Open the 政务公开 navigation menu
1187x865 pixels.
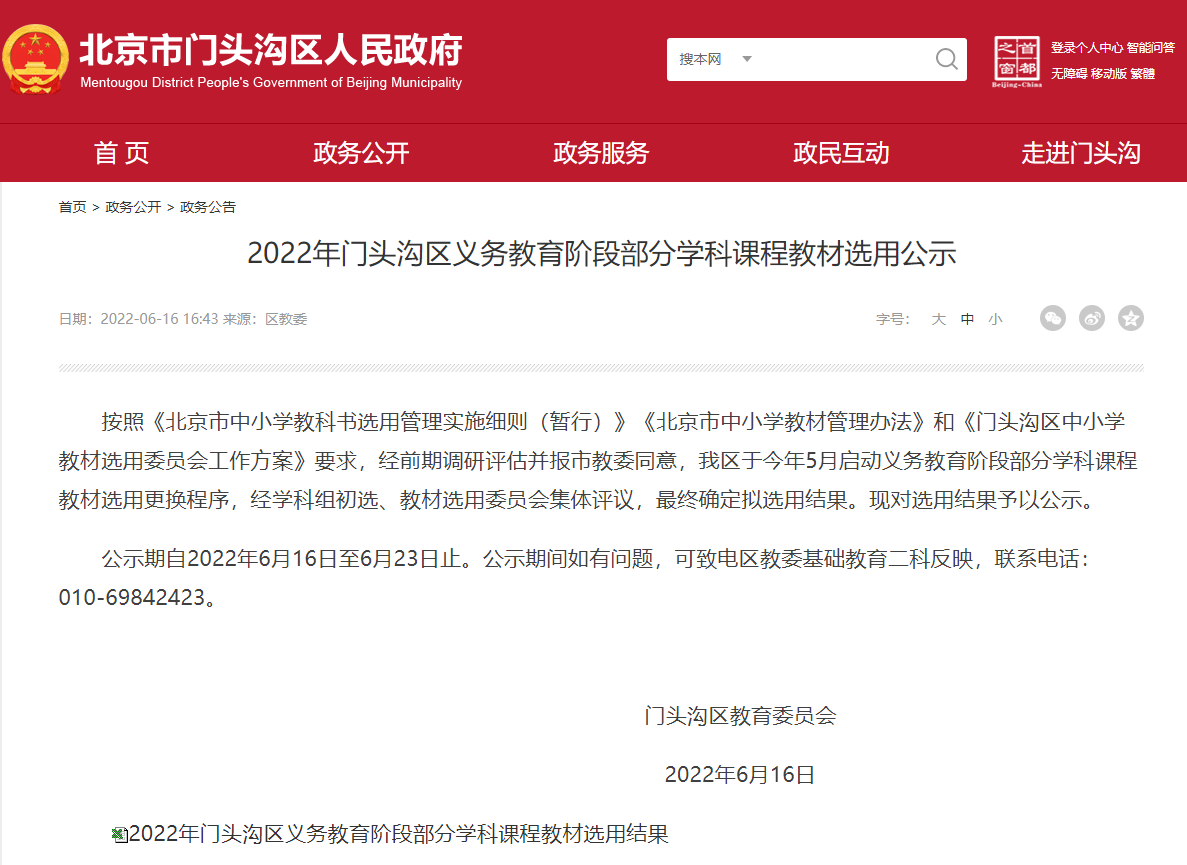click(361, 153)
